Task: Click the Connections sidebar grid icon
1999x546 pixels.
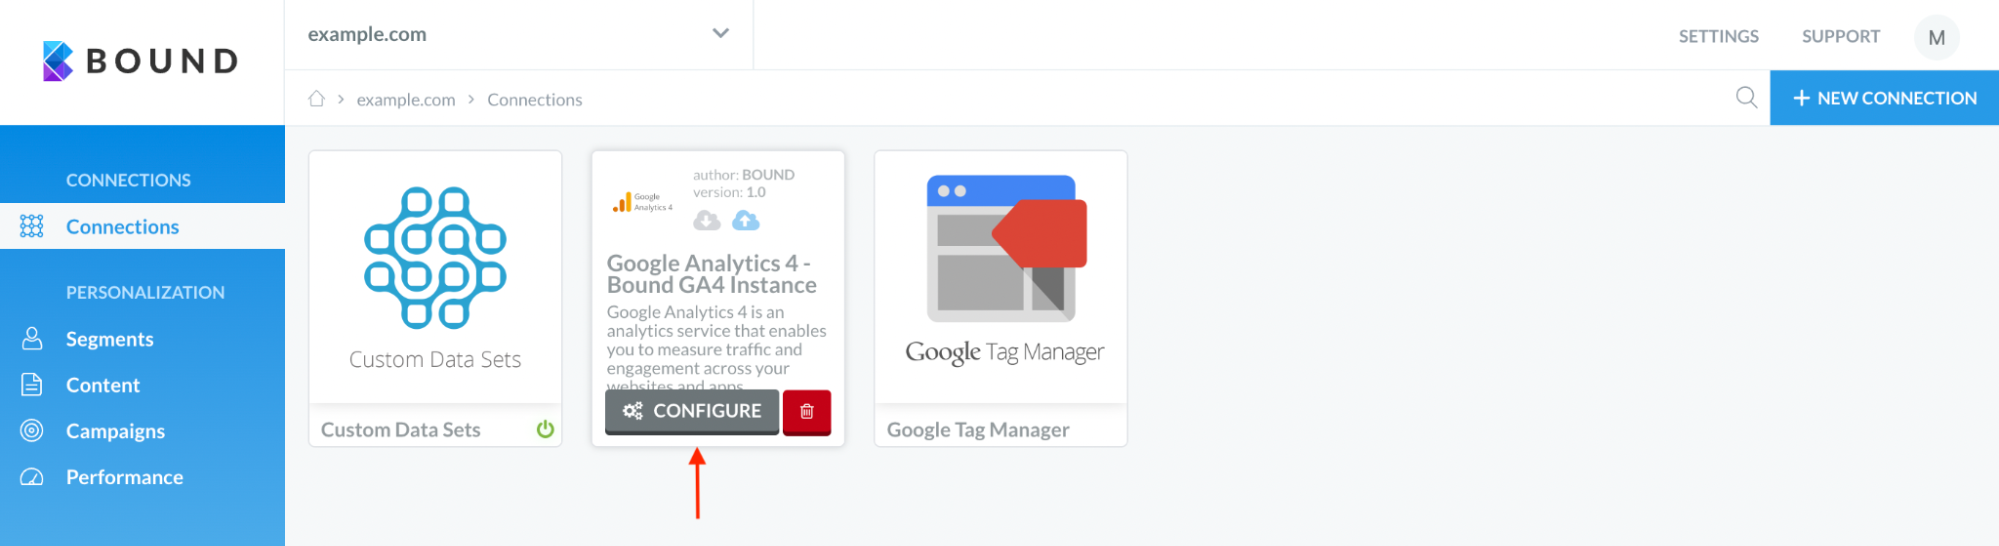Action: 32,226
